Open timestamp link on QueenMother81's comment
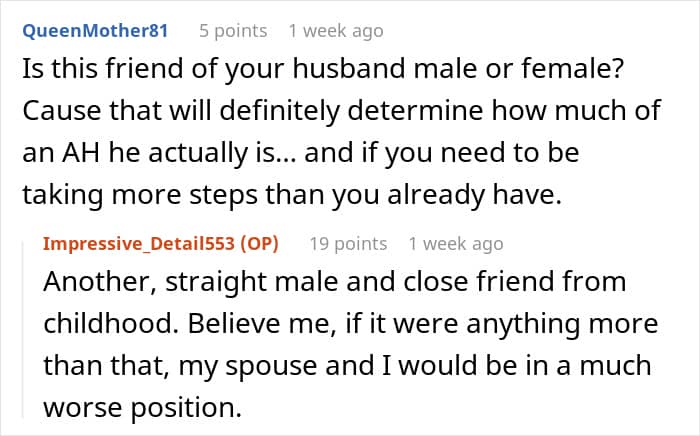 pos(336,31)
